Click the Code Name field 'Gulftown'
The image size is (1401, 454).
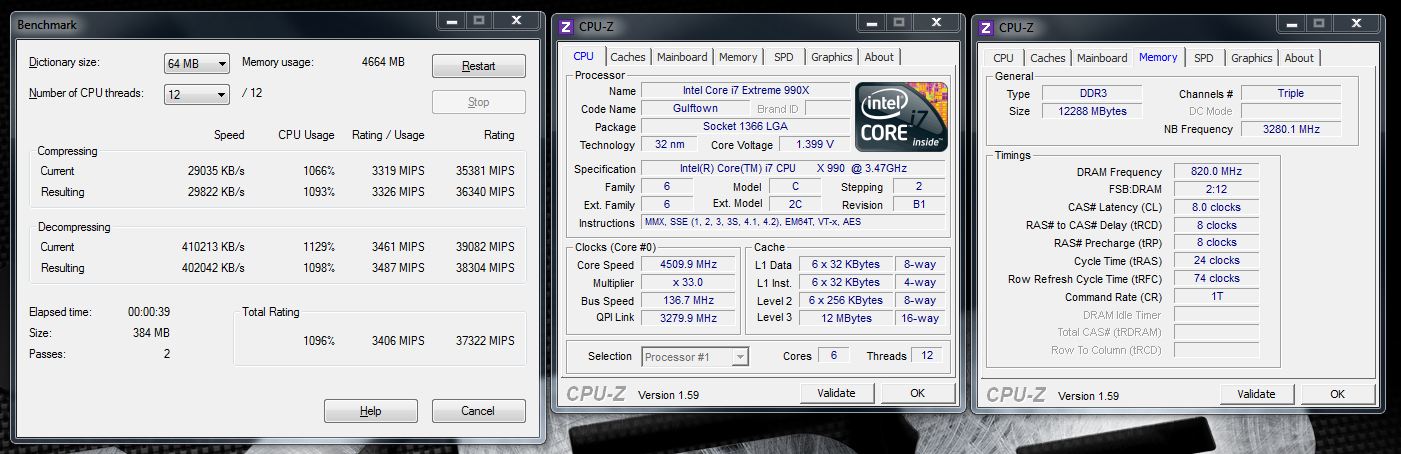pos(695,109)
